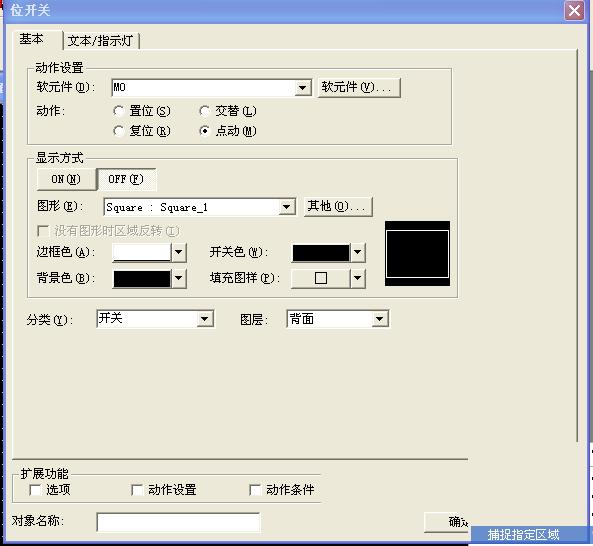
Task: Open the 图形 Square_1 dropdown
Action: (x=287, y=207)
